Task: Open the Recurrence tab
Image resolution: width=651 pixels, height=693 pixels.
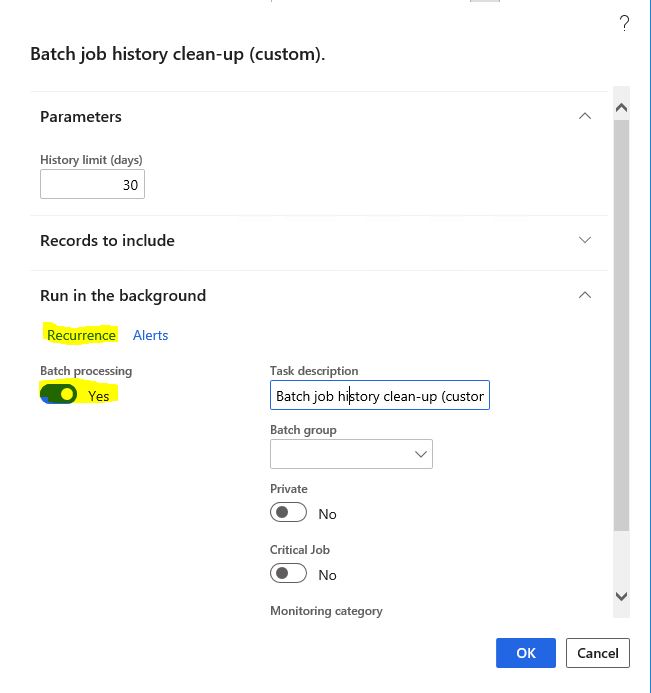Action: [x=81, y=335]
